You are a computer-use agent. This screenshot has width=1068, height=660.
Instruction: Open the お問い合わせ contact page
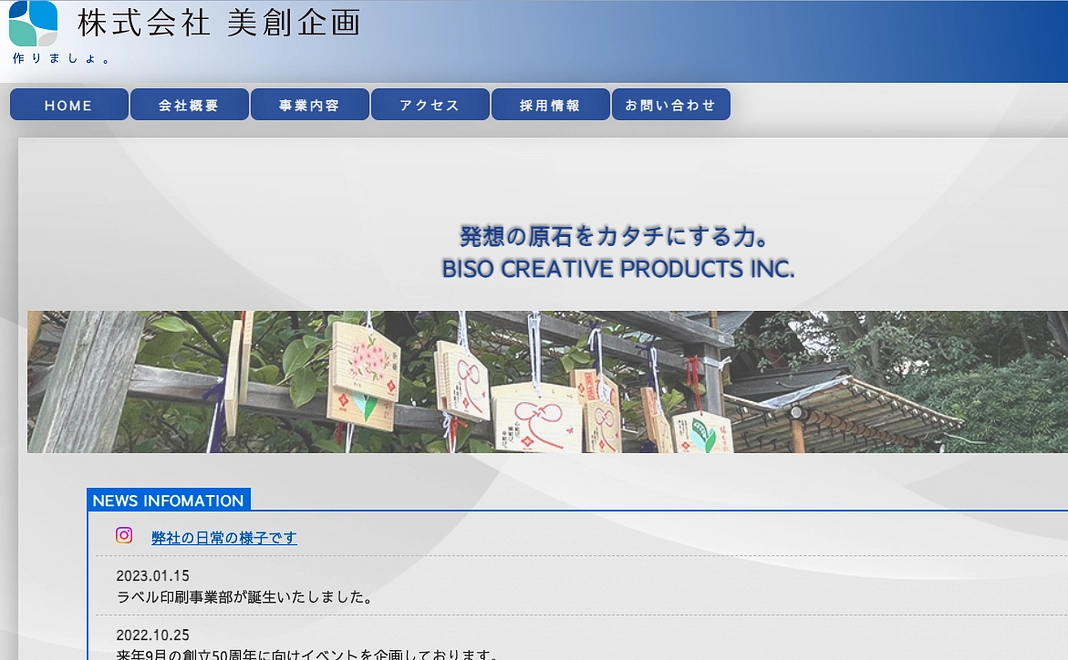click(671, 104)
